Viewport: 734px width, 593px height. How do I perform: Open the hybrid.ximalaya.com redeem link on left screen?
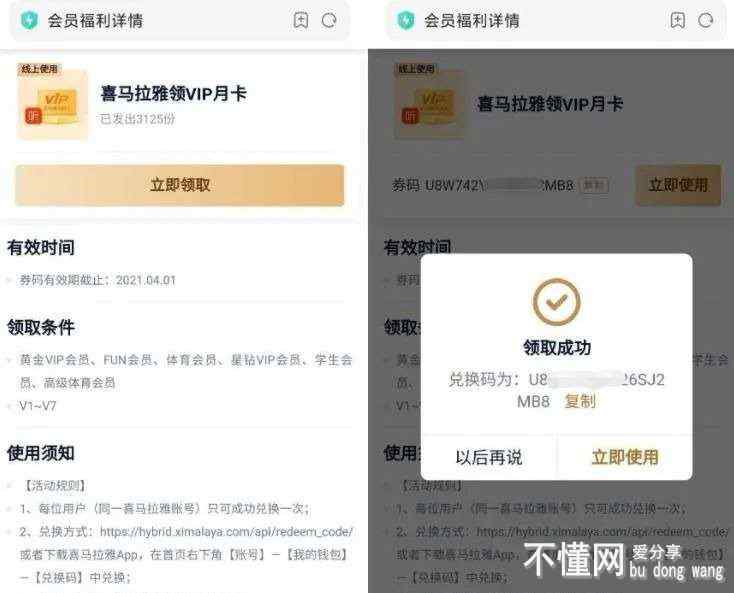(x=227, y=532)
